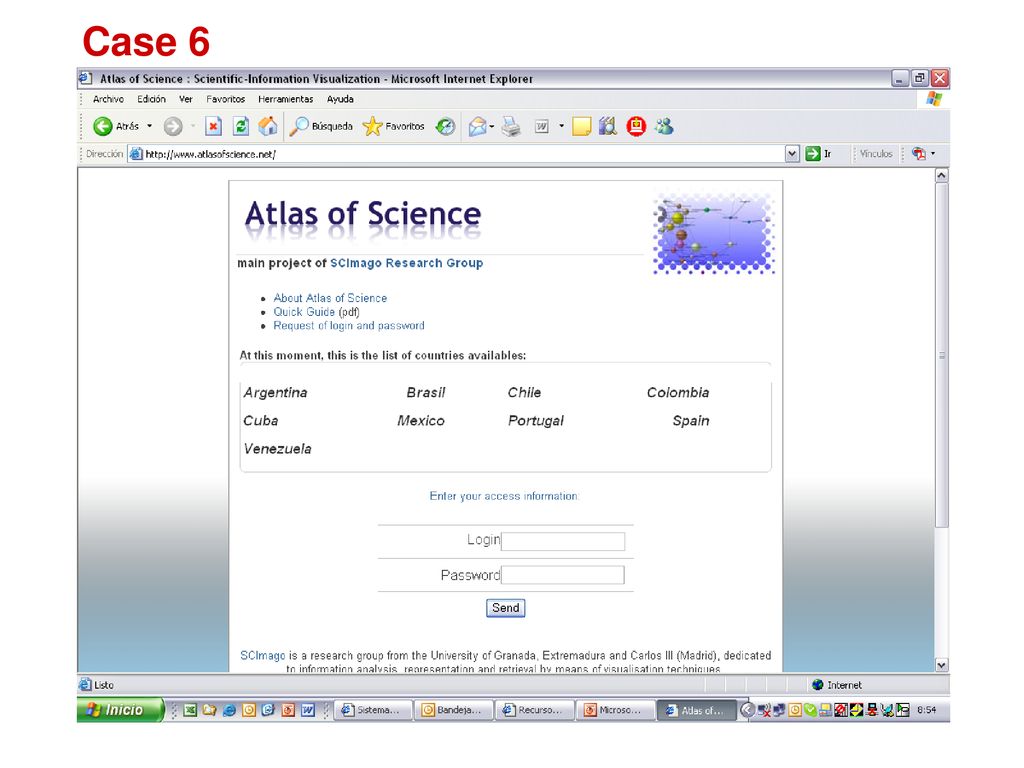Image resolution: width=1024 pixels, height=768 pixels.
Task: Open the Edición menu
Action: (x=151, y=99)
